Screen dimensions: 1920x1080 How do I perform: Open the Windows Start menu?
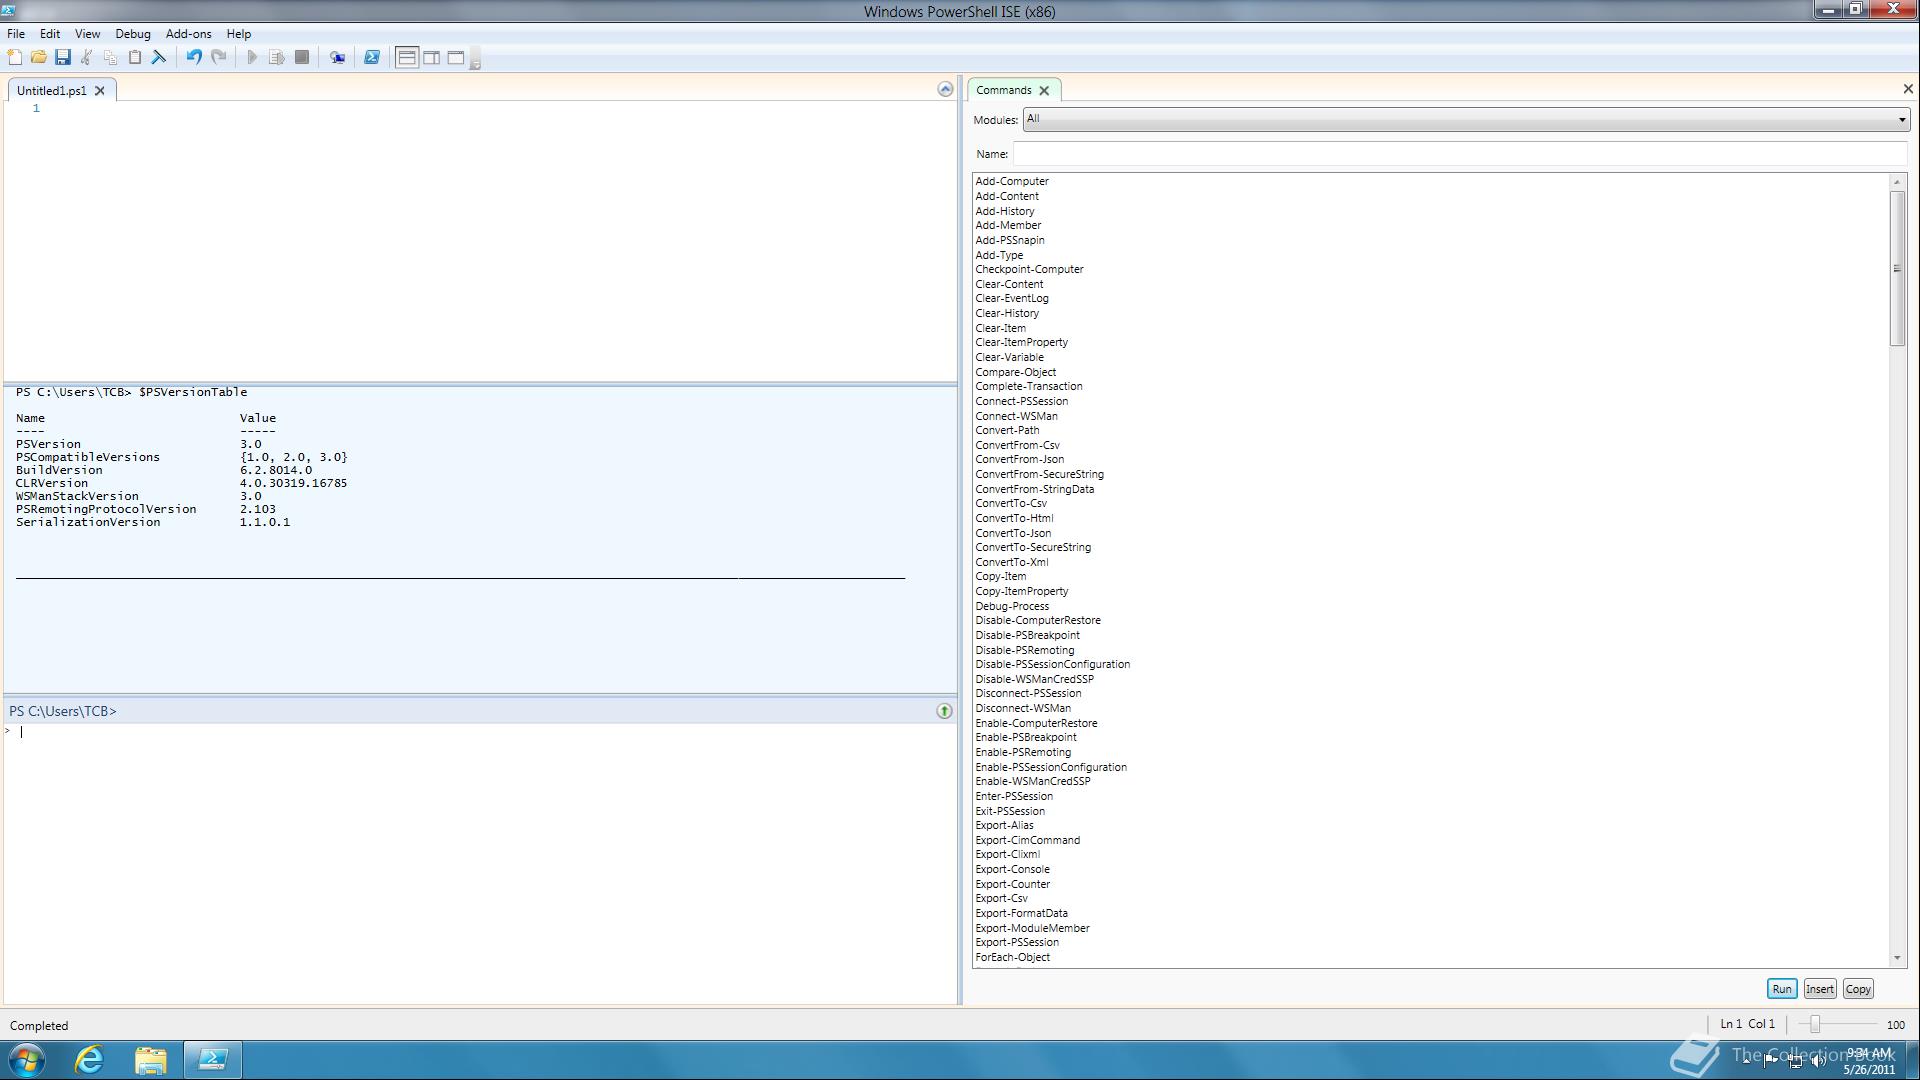(27, 1059)
